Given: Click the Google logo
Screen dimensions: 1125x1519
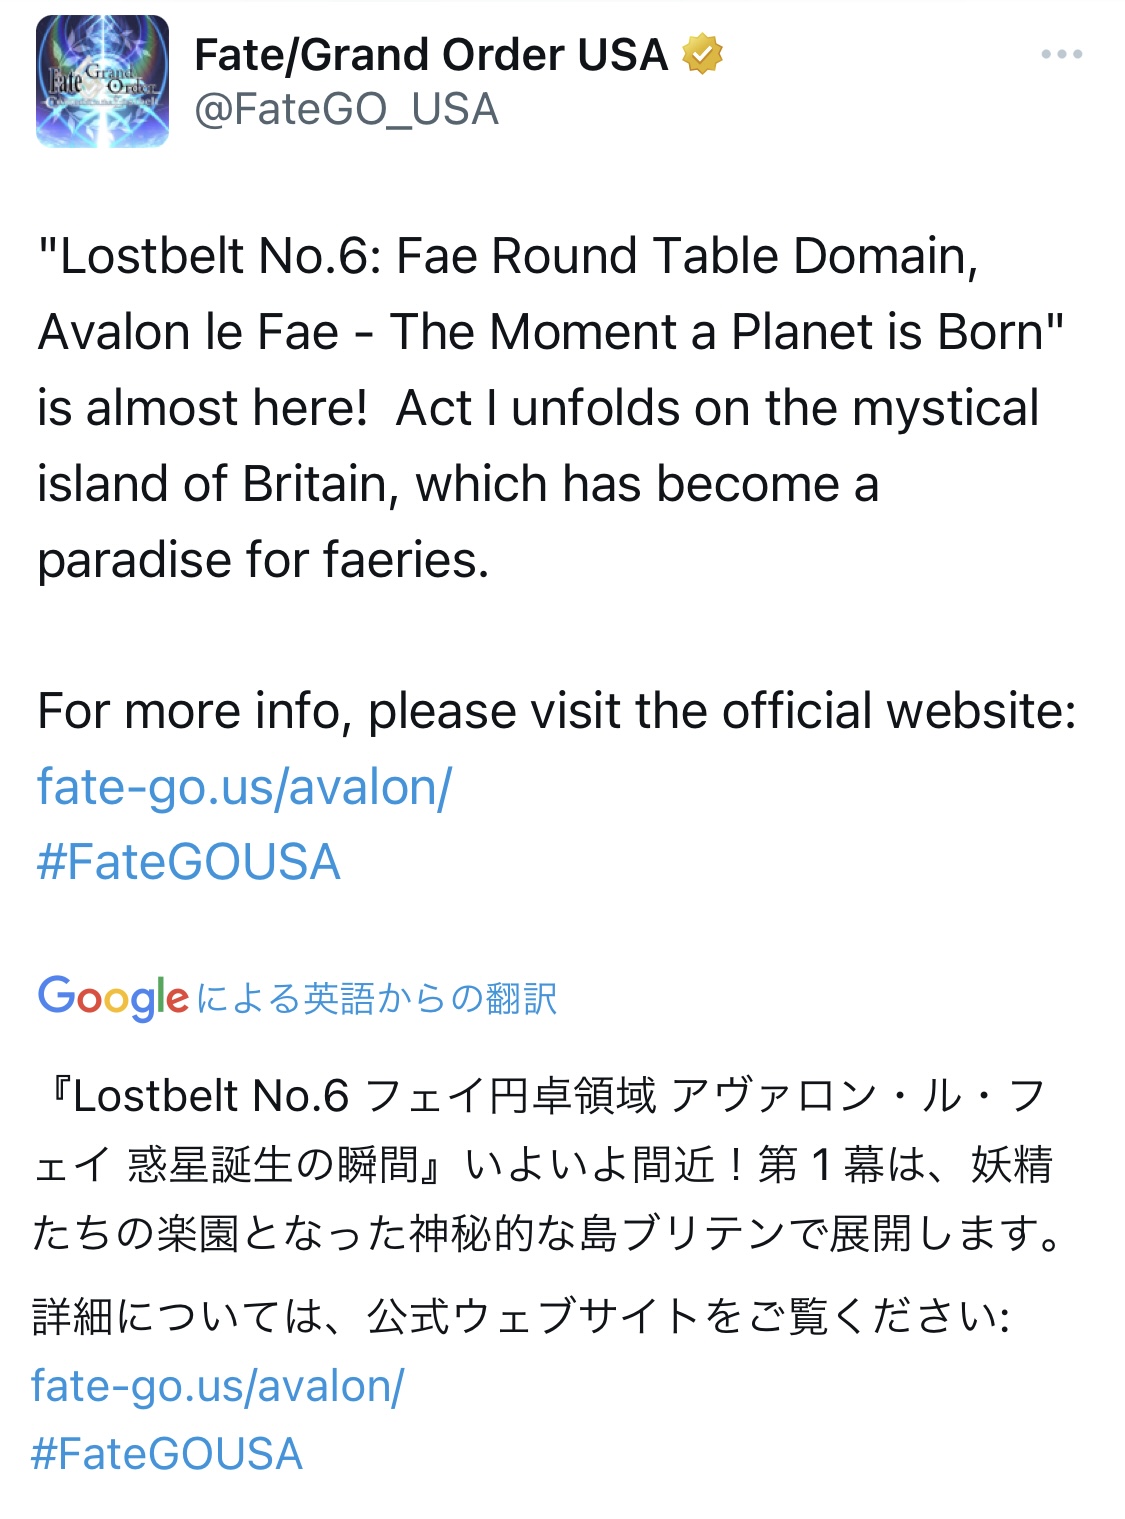Looking at the screenshot, I should 112,997.
